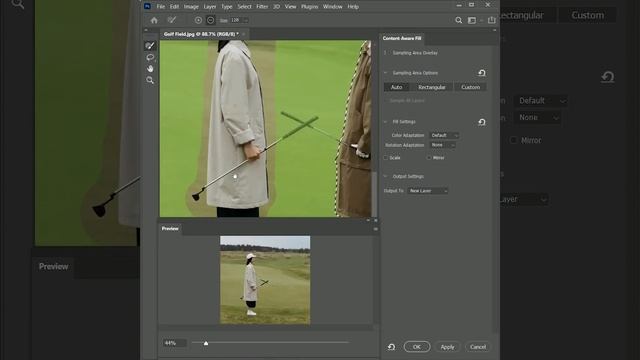Enable the Mirror checkbox
The height and width of the screenshot is (360, 640).
pos(429,158)
